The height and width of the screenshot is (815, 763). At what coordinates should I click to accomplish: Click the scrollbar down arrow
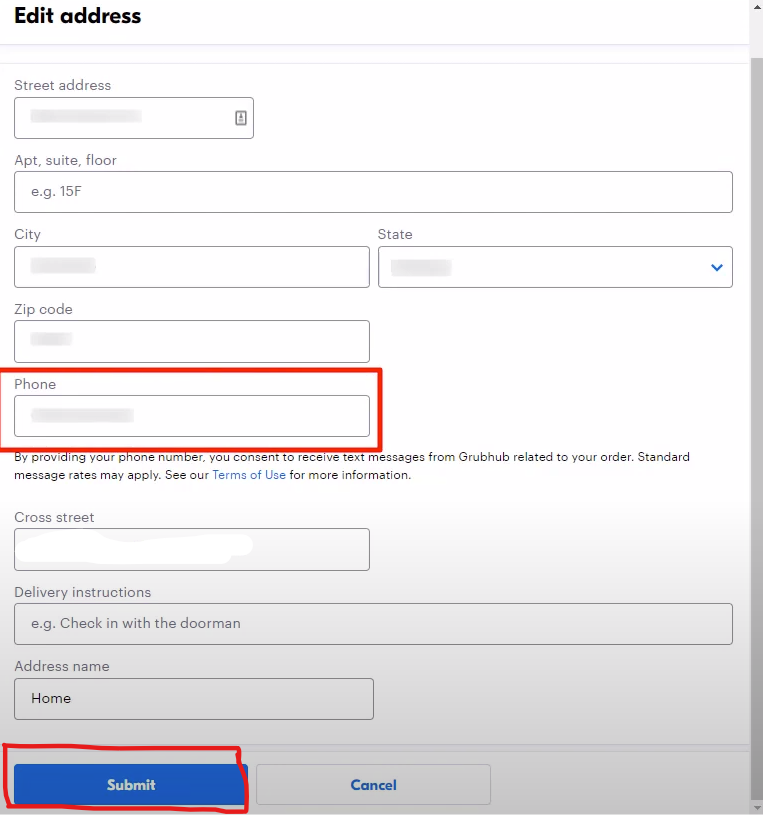[757, 808]
